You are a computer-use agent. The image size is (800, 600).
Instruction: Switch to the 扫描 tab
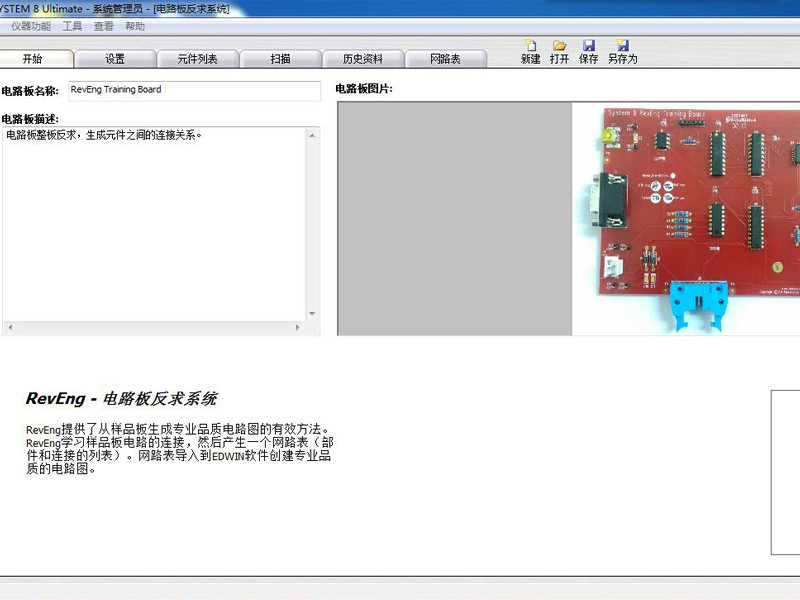pyautogui.click(x=281, y=59)
